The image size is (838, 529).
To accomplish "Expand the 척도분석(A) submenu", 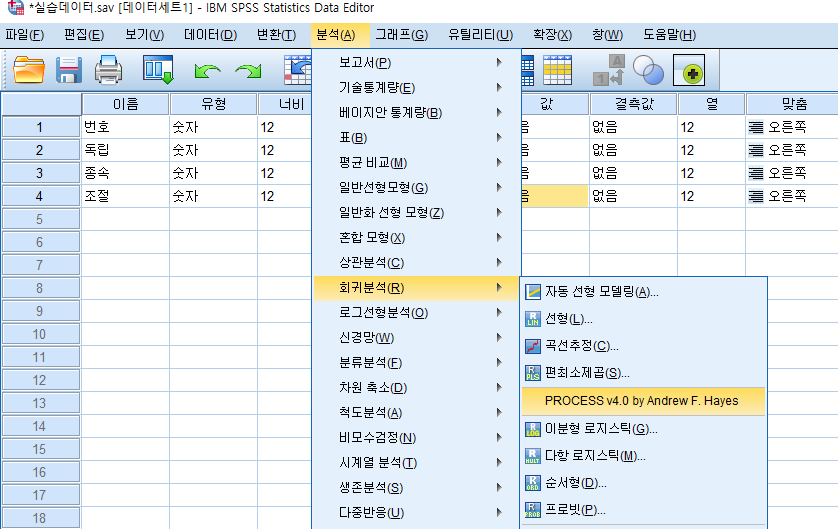I will (416, 413).
